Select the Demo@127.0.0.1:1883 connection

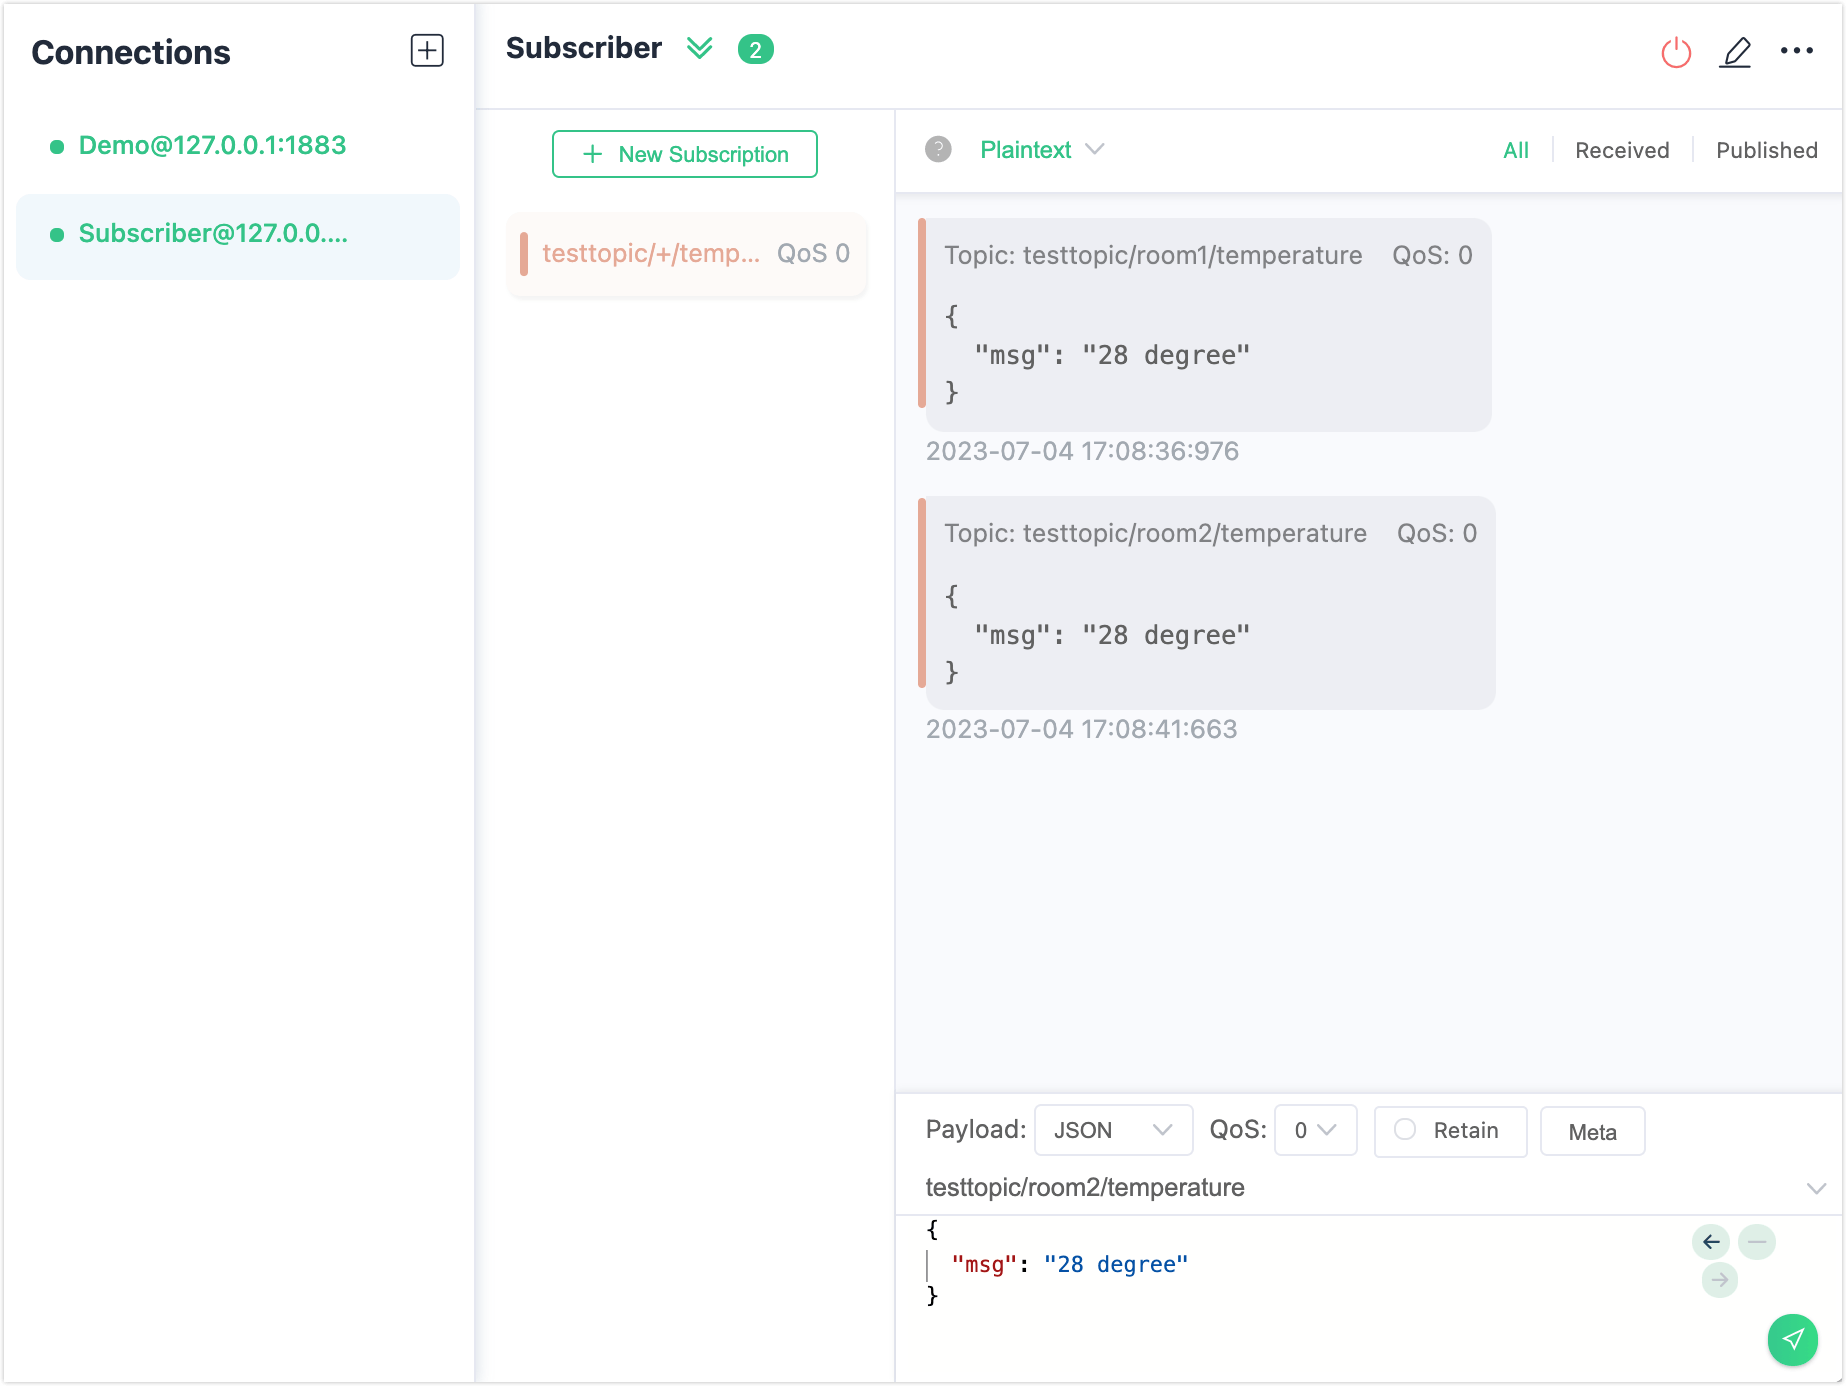[212, 145]
